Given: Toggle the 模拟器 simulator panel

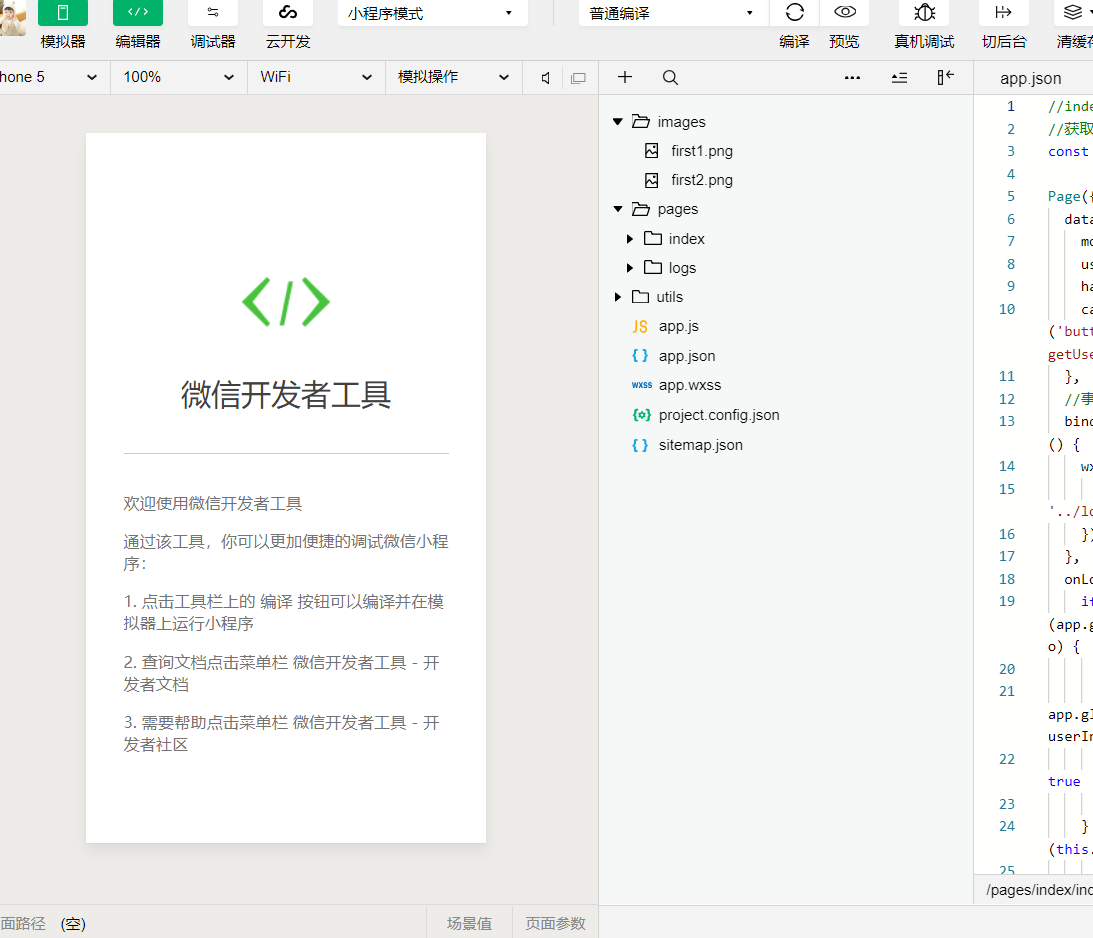Looking at the screenshot, I should pyautogui.click(x=63, y=13).
